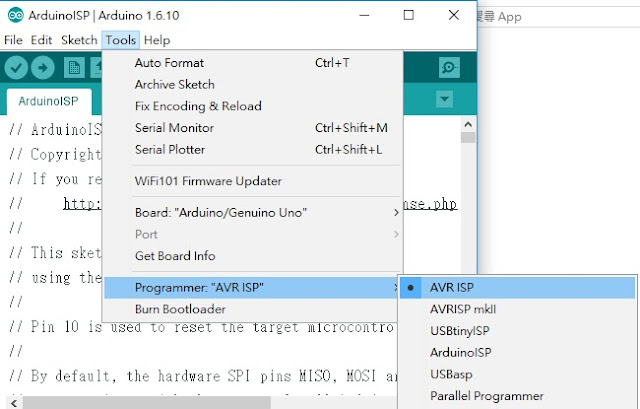Select AVR ISP programmer option
This screenshot has height=409, width=640.
(x=518, y=287)
